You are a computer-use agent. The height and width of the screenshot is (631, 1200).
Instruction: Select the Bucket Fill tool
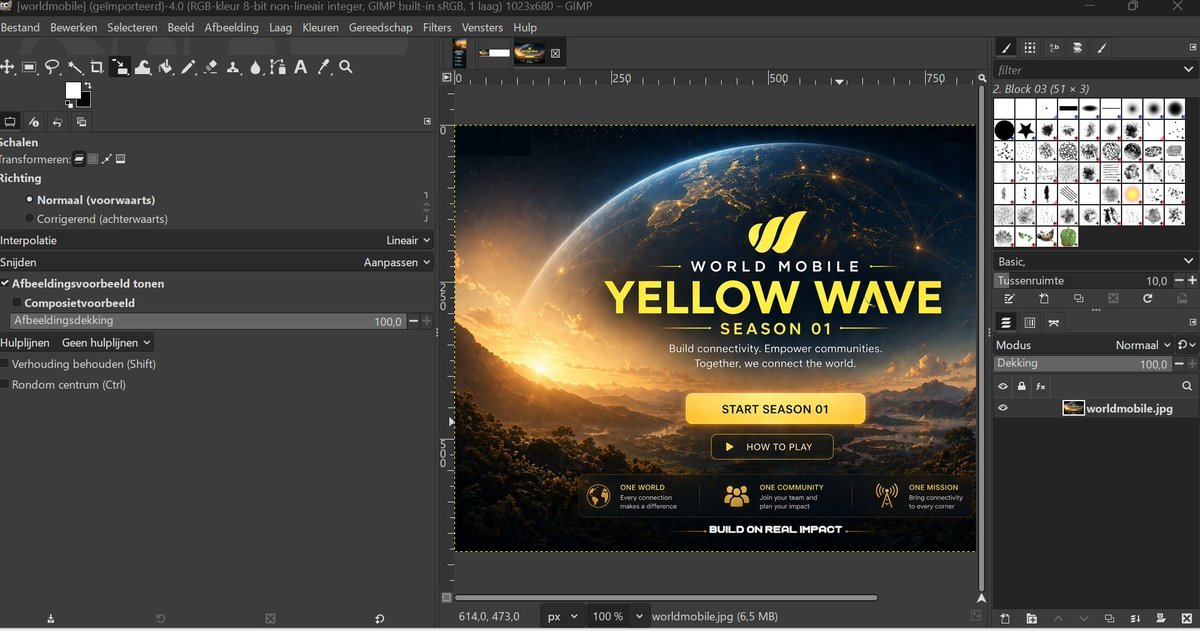tap(166, 67)
